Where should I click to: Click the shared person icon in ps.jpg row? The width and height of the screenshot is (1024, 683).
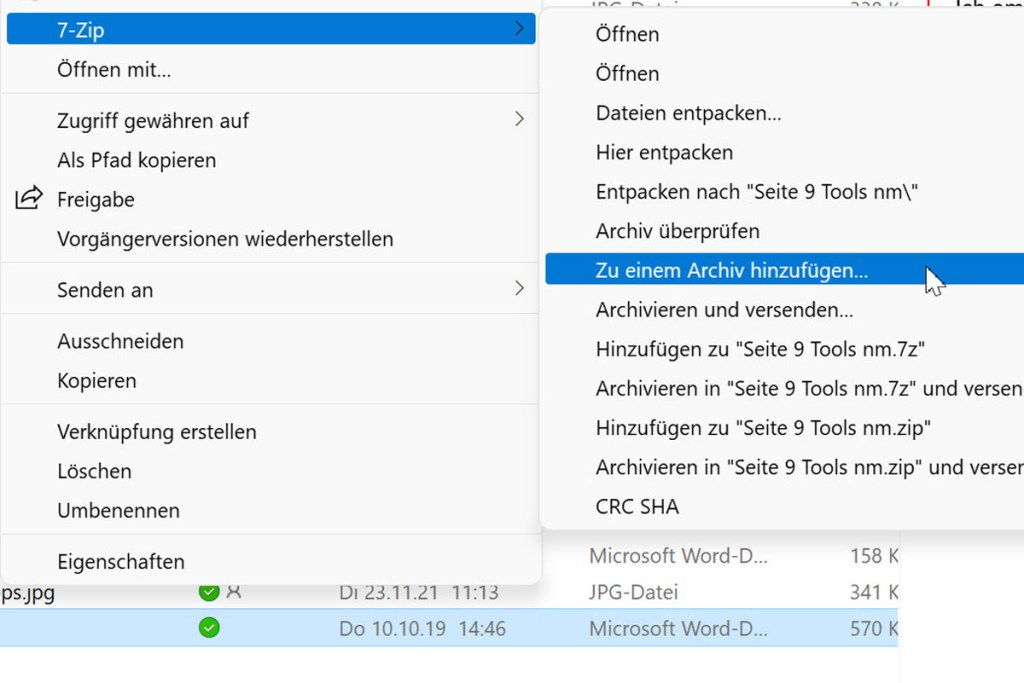click(234, 592)
